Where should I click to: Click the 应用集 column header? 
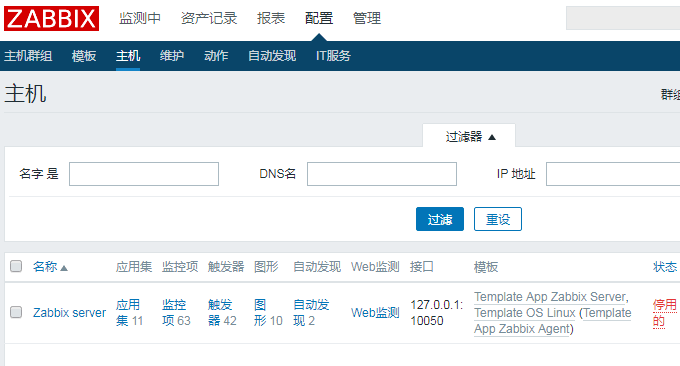[x=134, y=267]
